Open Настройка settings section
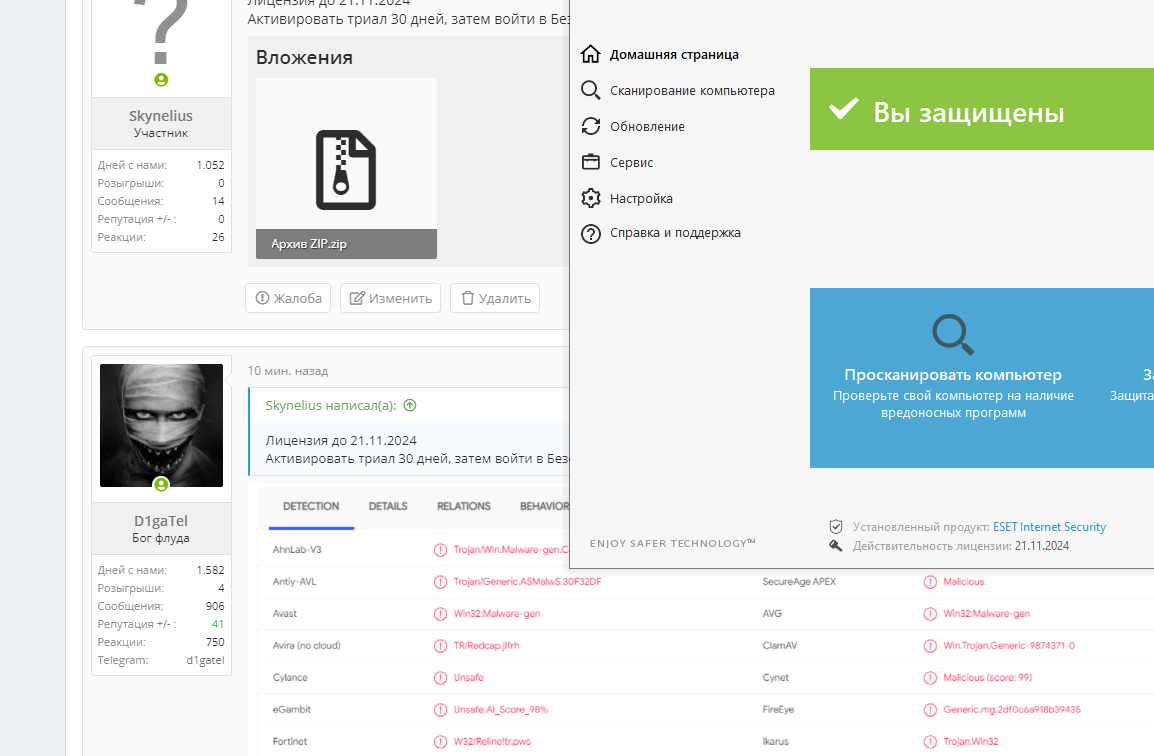Image resolution: width=1154 pixels, height=756 pixels. (641, 199)
